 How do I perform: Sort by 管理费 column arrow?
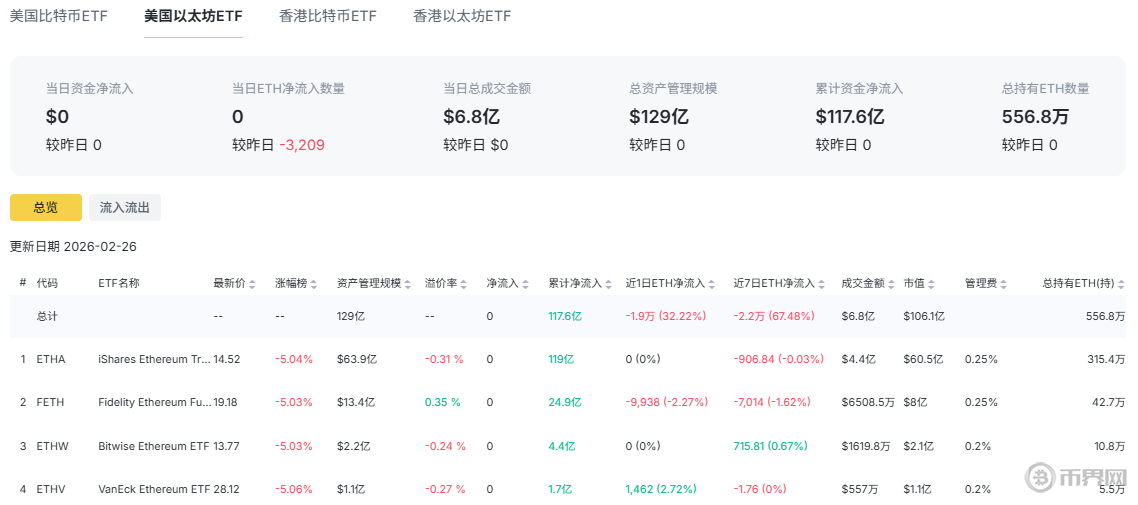pos(1003,284)
